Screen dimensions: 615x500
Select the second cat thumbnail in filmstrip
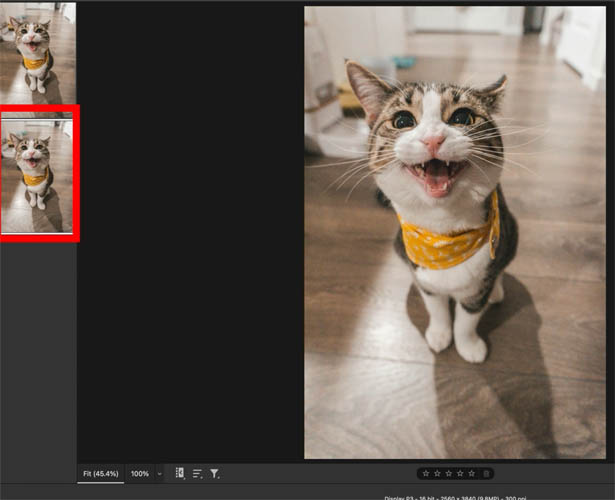tap(37, 175)
